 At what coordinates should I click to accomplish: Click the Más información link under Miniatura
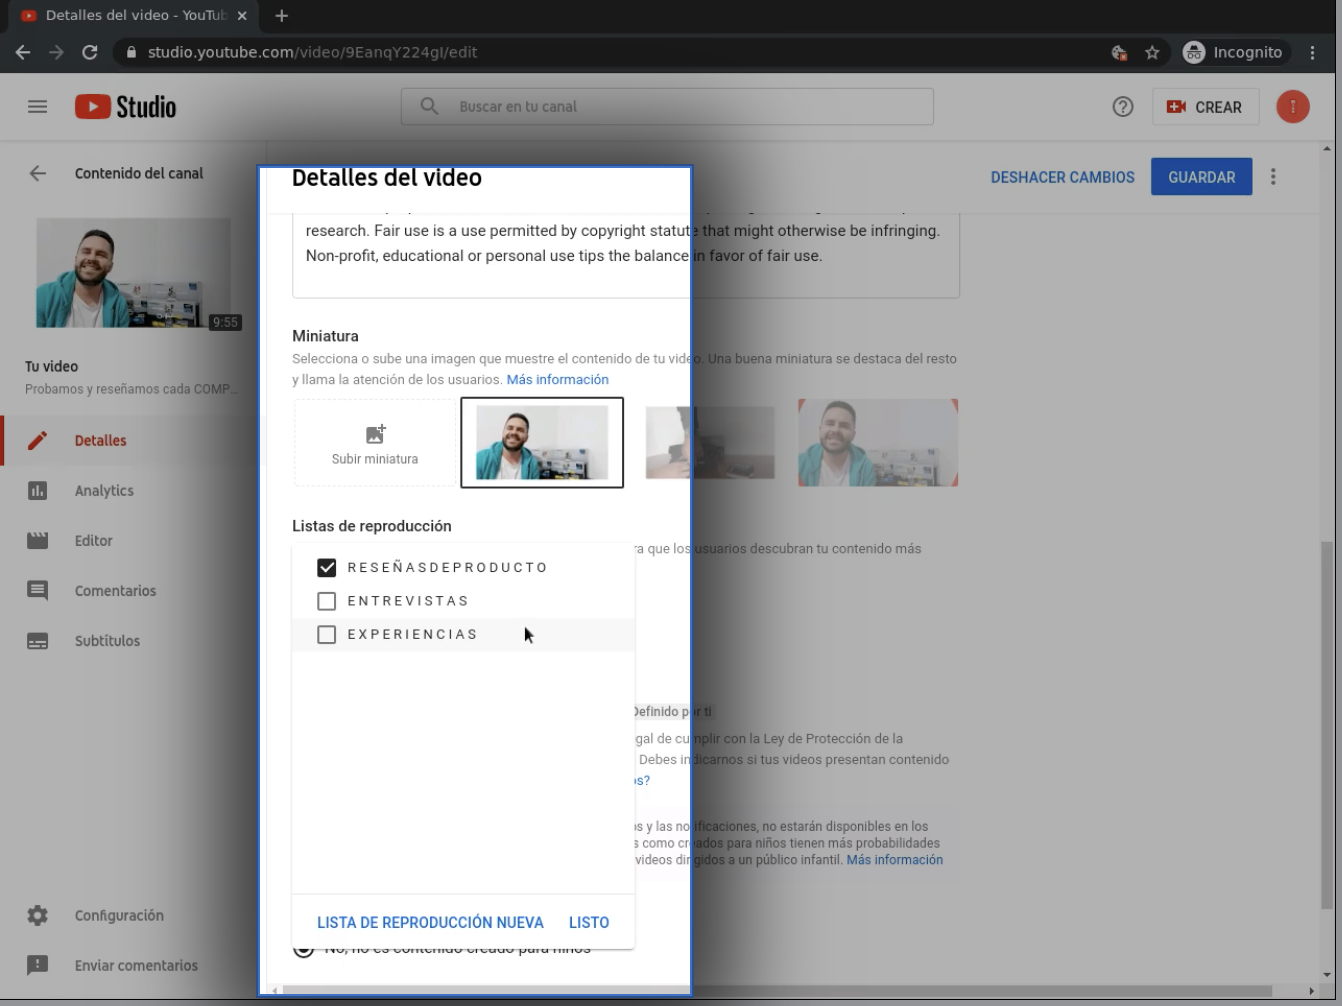point(557,380)
